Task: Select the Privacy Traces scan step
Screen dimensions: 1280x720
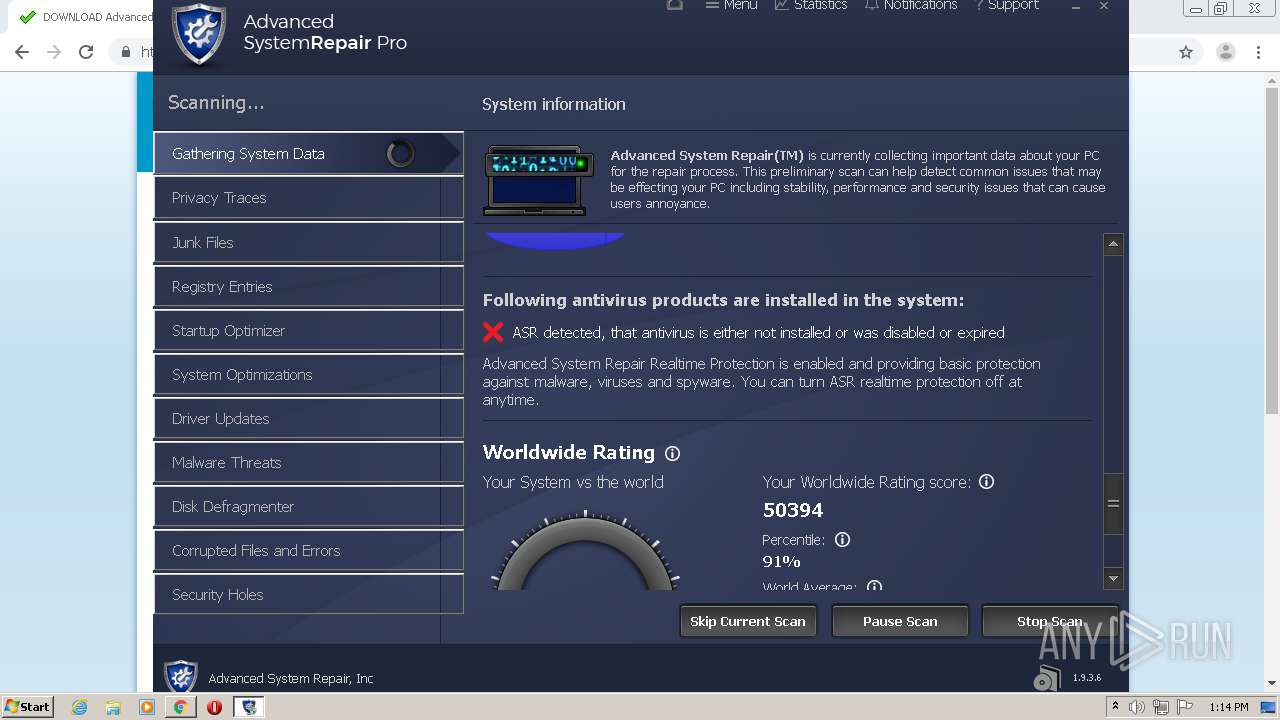Action: click(x=308, y=197)
